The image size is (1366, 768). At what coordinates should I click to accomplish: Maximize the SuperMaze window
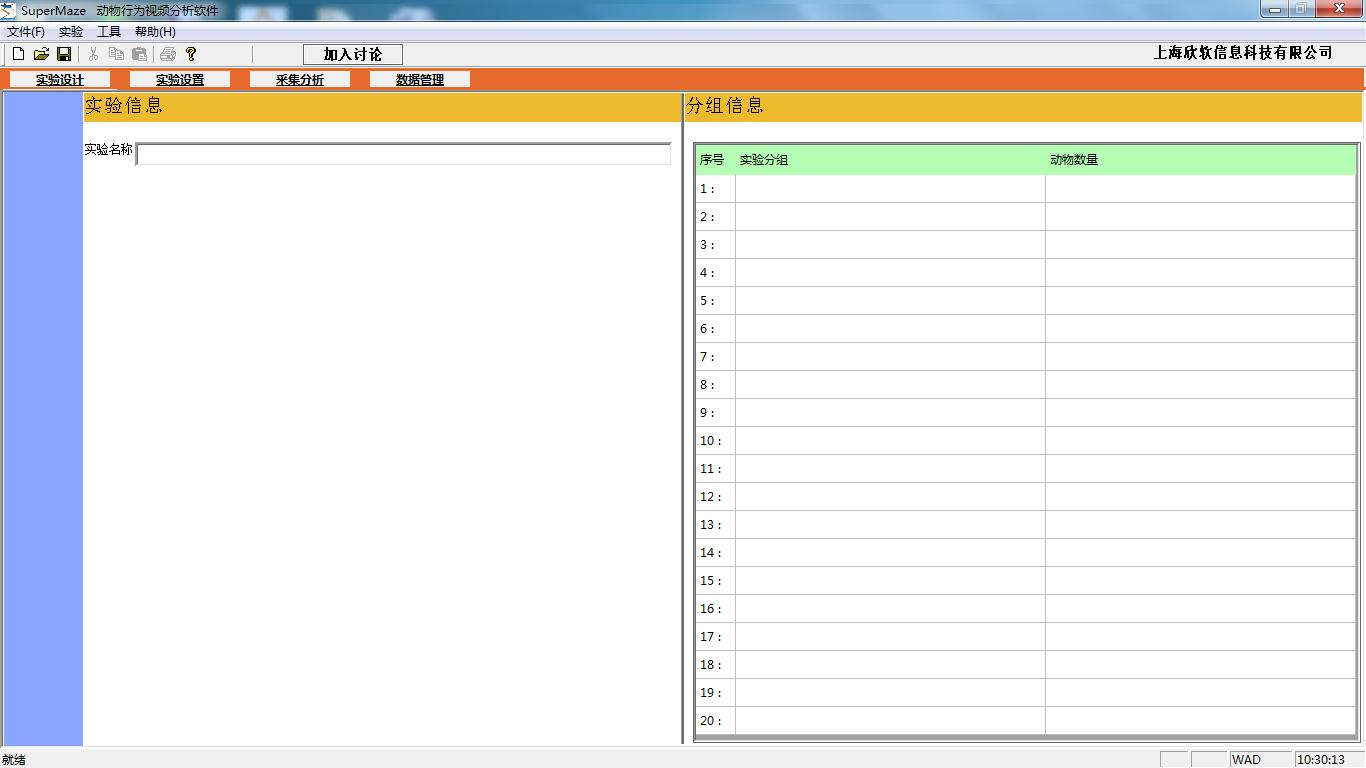pyautogui.click(x=1301, y=9)
